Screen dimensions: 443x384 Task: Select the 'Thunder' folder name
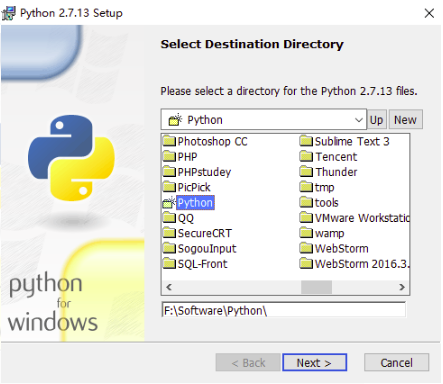pos(336,172)
